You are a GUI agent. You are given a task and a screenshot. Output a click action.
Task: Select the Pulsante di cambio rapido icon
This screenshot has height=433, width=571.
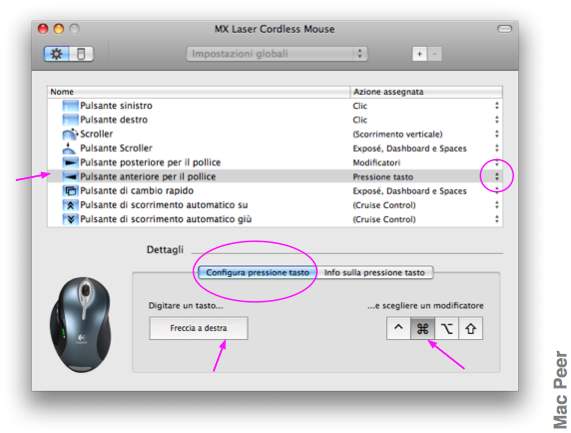point(70,191)
